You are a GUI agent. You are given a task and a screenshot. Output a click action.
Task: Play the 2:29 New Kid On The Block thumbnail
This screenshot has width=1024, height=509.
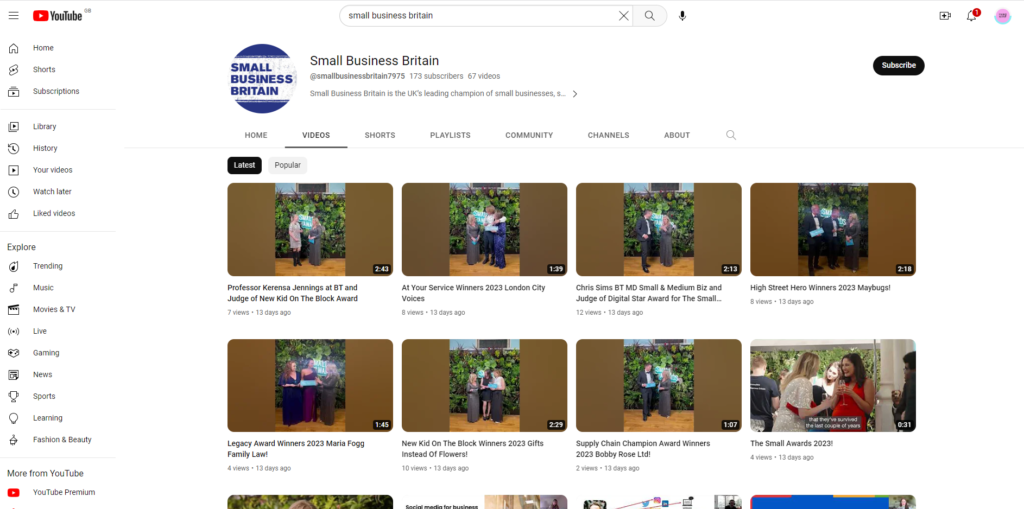(485, 386)
